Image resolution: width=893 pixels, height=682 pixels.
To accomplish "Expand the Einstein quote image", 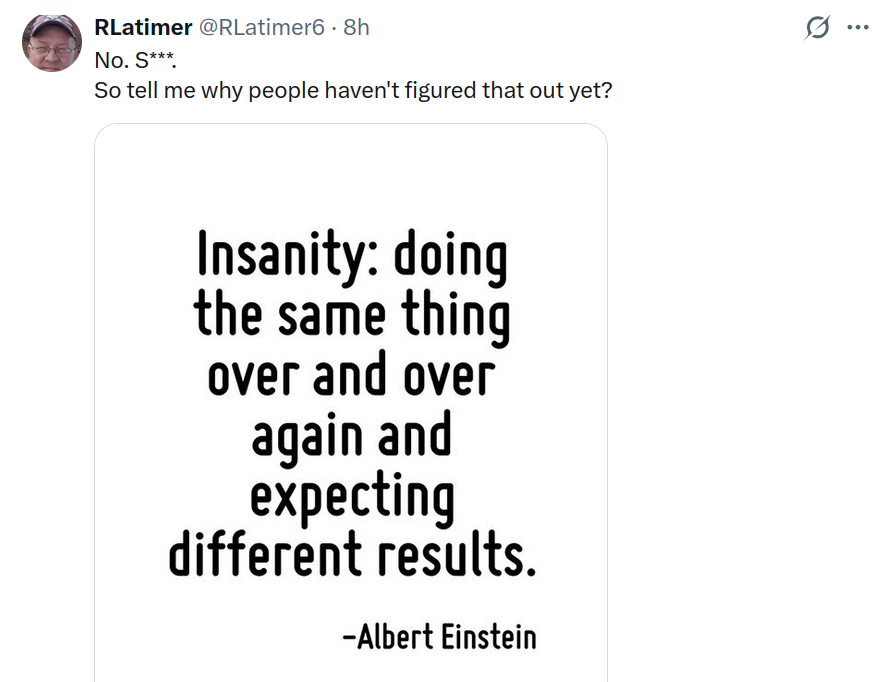I will pyautogui.click(x=351, y=400).
